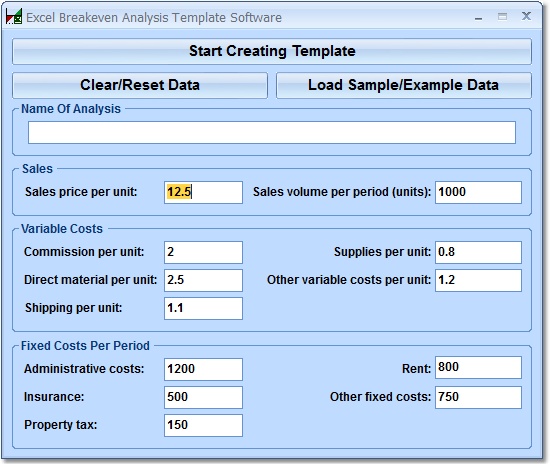Edit the Sales volume per period field
Screen dimensions: 550x466
point(478,192)
